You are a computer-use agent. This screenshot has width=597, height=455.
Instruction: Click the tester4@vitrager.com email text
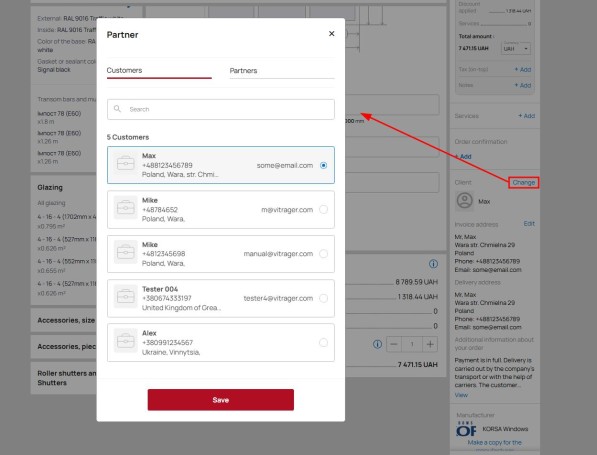[x=278, y=298]
